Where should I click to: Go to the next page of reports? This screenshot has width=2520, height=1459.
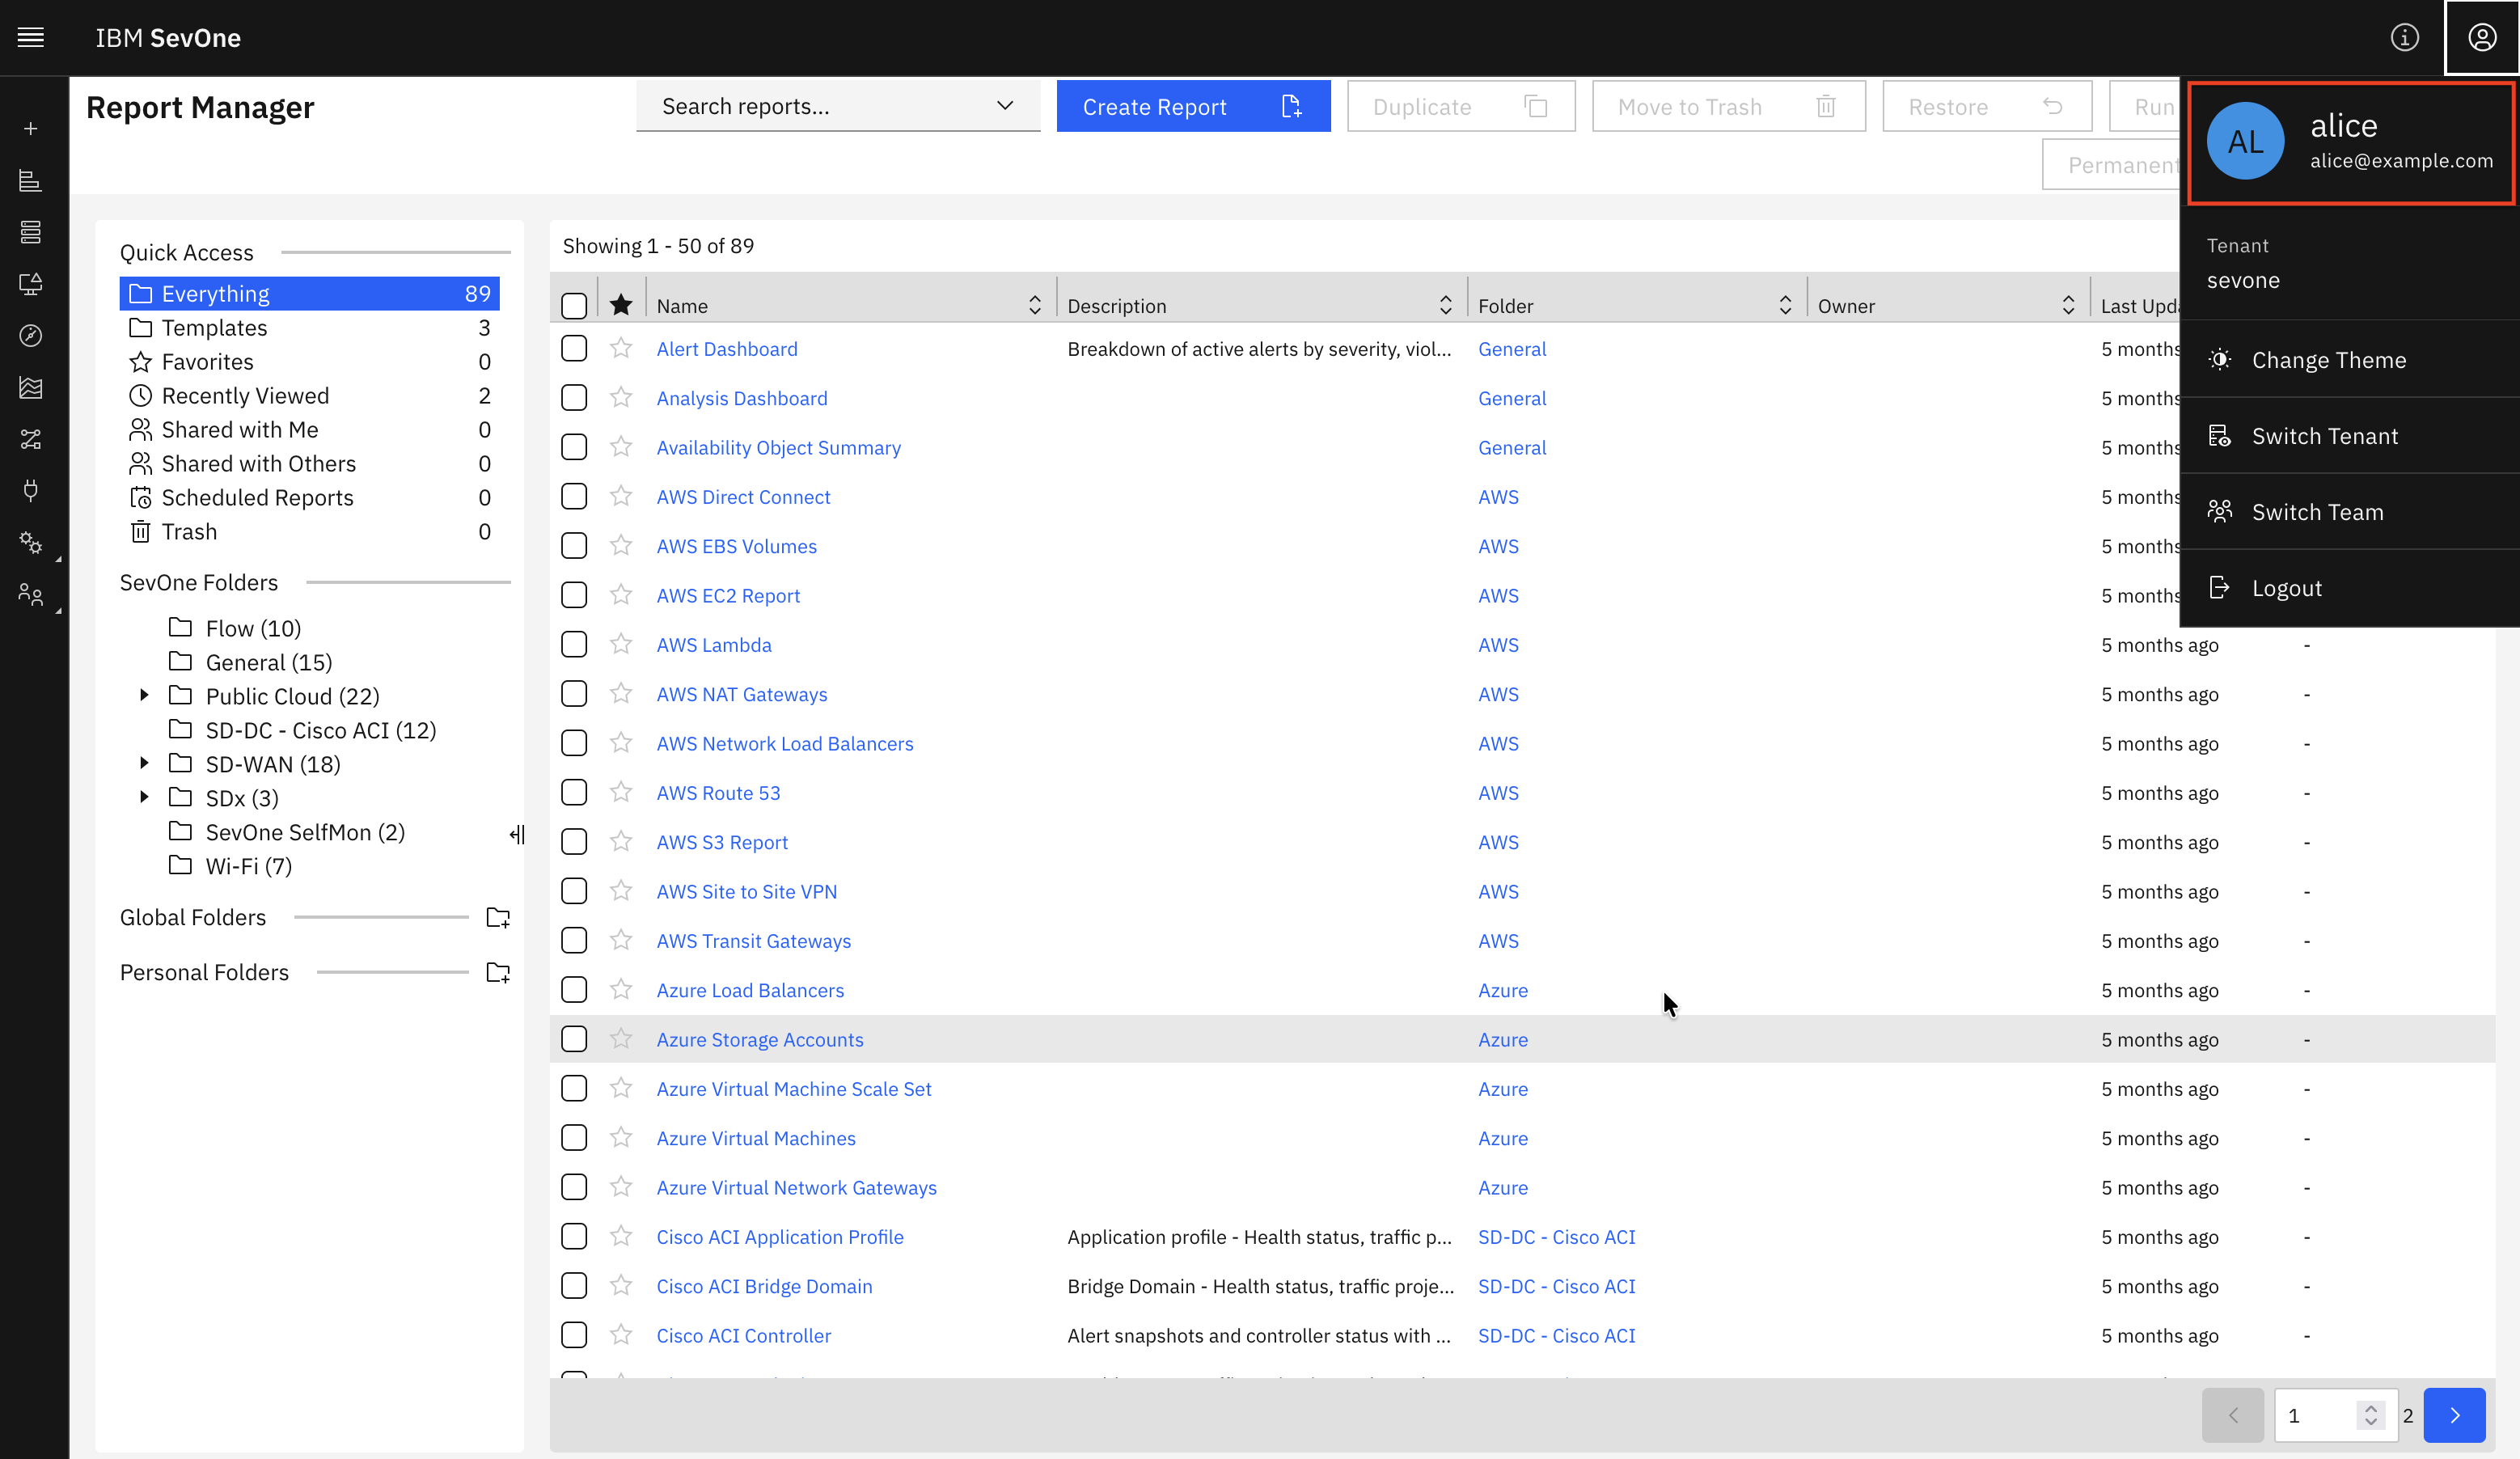(2454, 1415)
